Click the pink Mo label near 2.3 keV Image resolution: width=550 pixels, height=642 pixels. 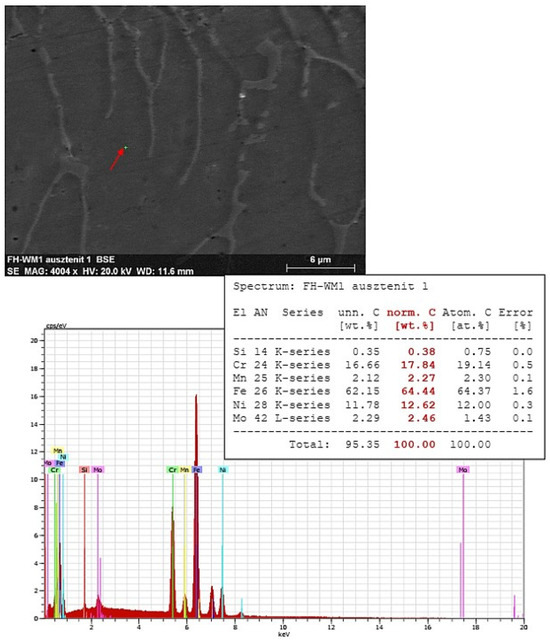[98, 470]
